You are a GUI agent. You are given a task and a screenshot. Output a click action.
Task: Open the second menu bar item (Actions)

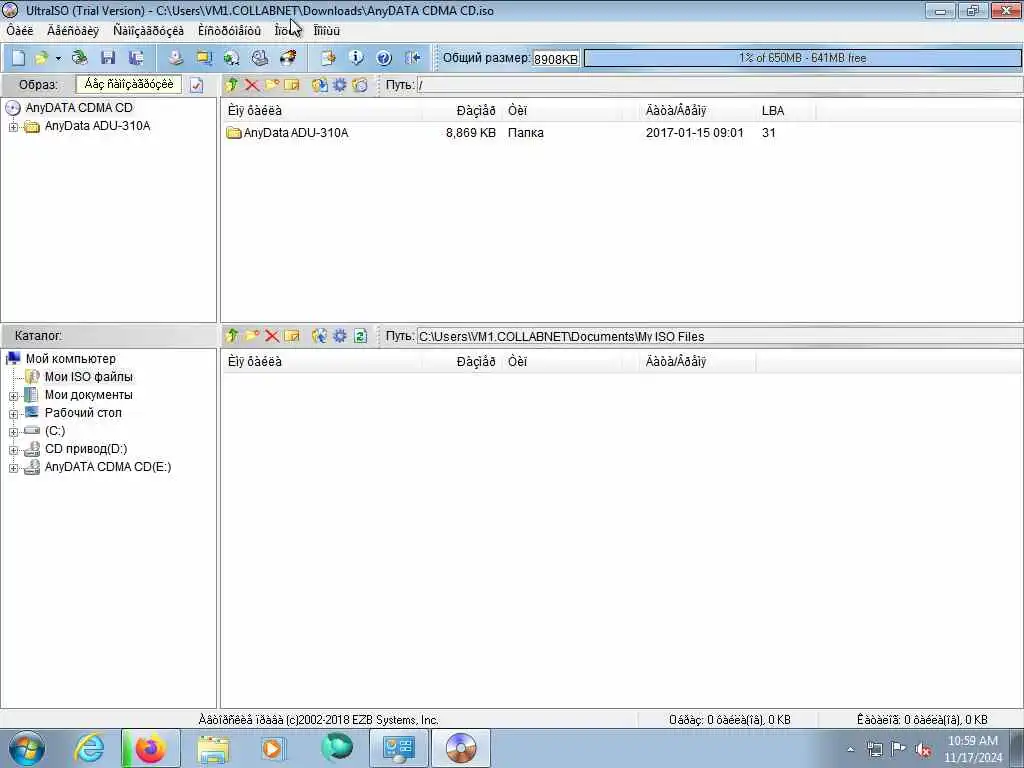[73, 31]
